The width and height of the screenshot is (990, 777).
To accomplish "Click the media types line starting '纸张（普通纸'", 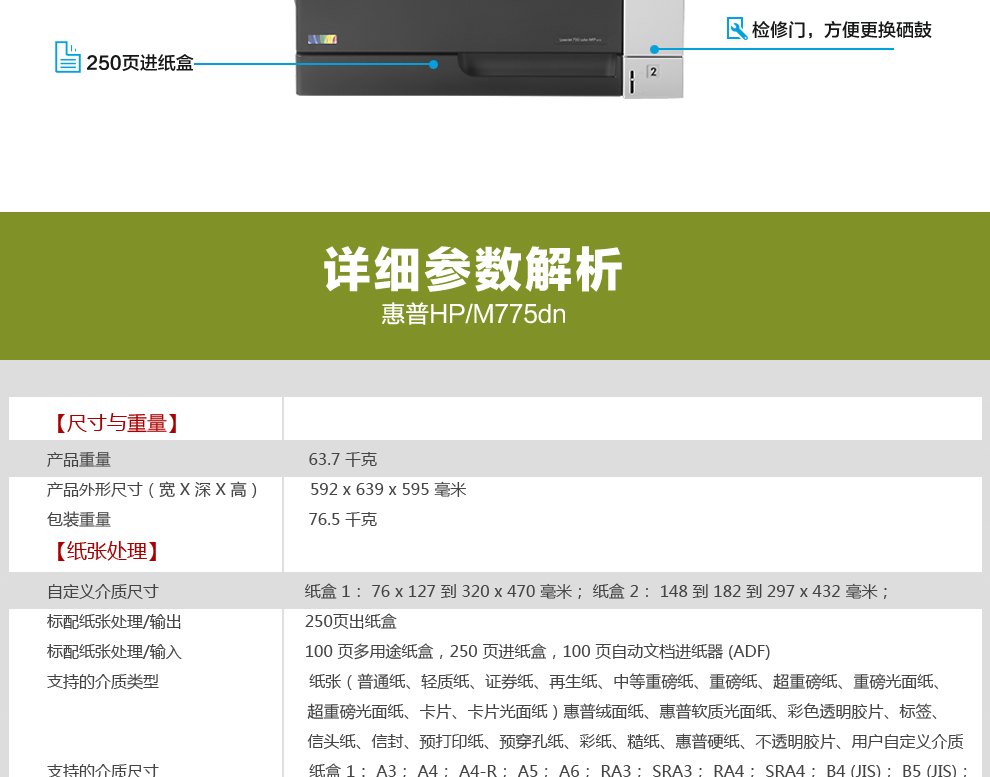I will 626,682.
